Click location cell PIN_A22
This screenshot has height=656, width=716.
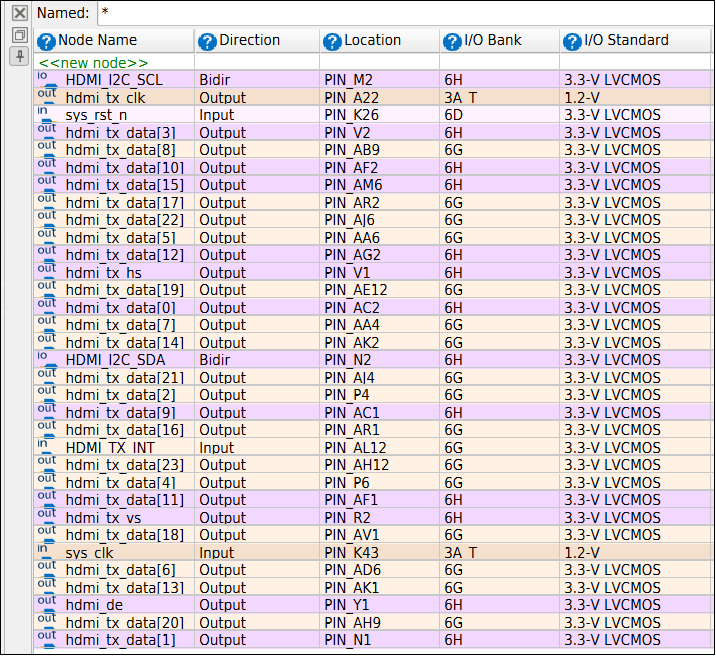pyautogui.click(x=379, y=97)
